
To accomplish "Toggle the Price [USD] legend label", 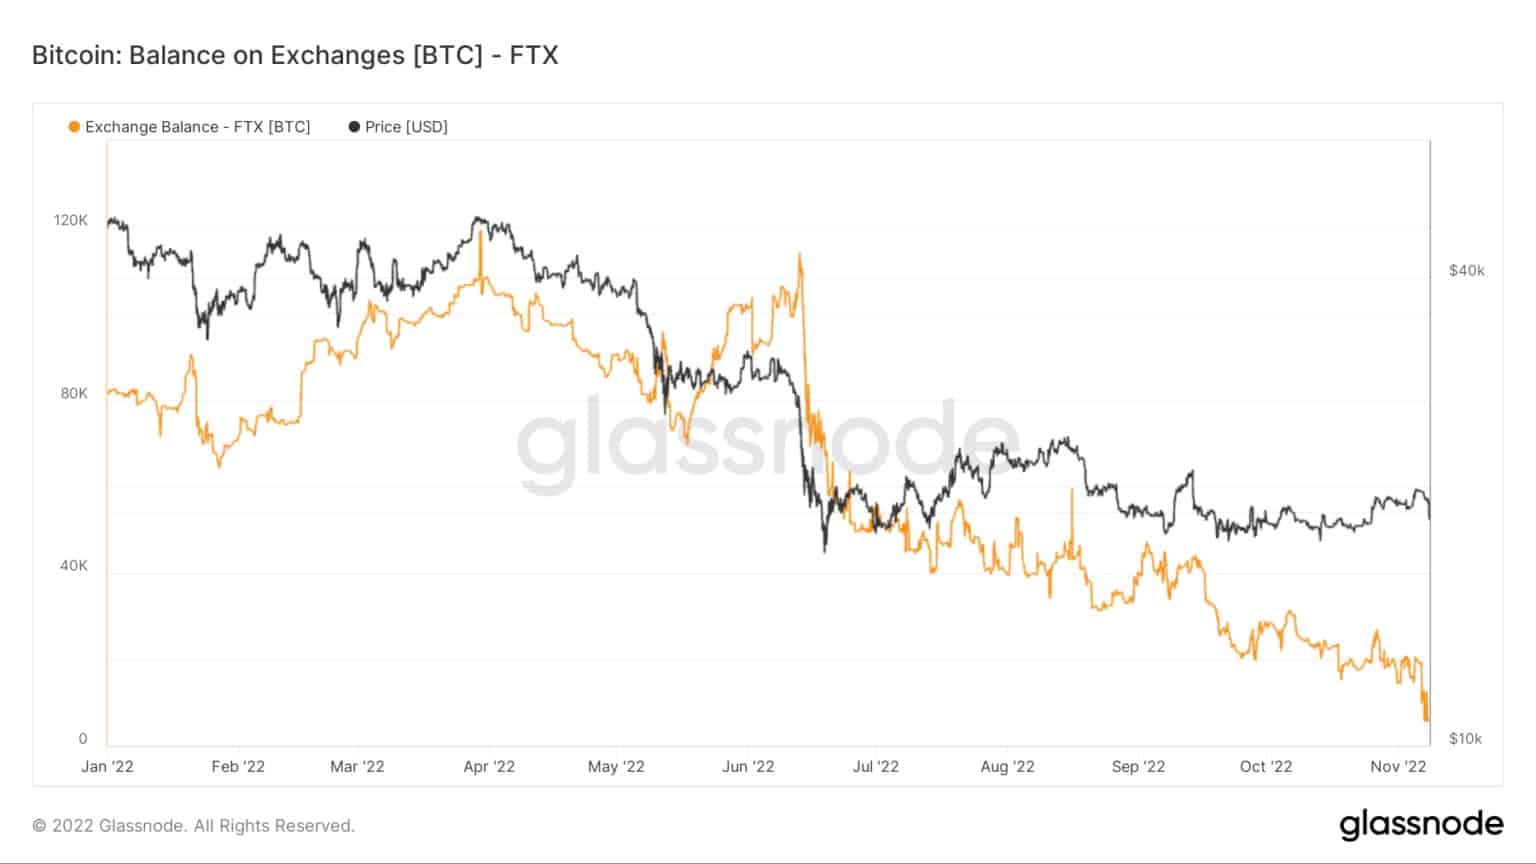I will pyautogui.click(x=406, y=127).
